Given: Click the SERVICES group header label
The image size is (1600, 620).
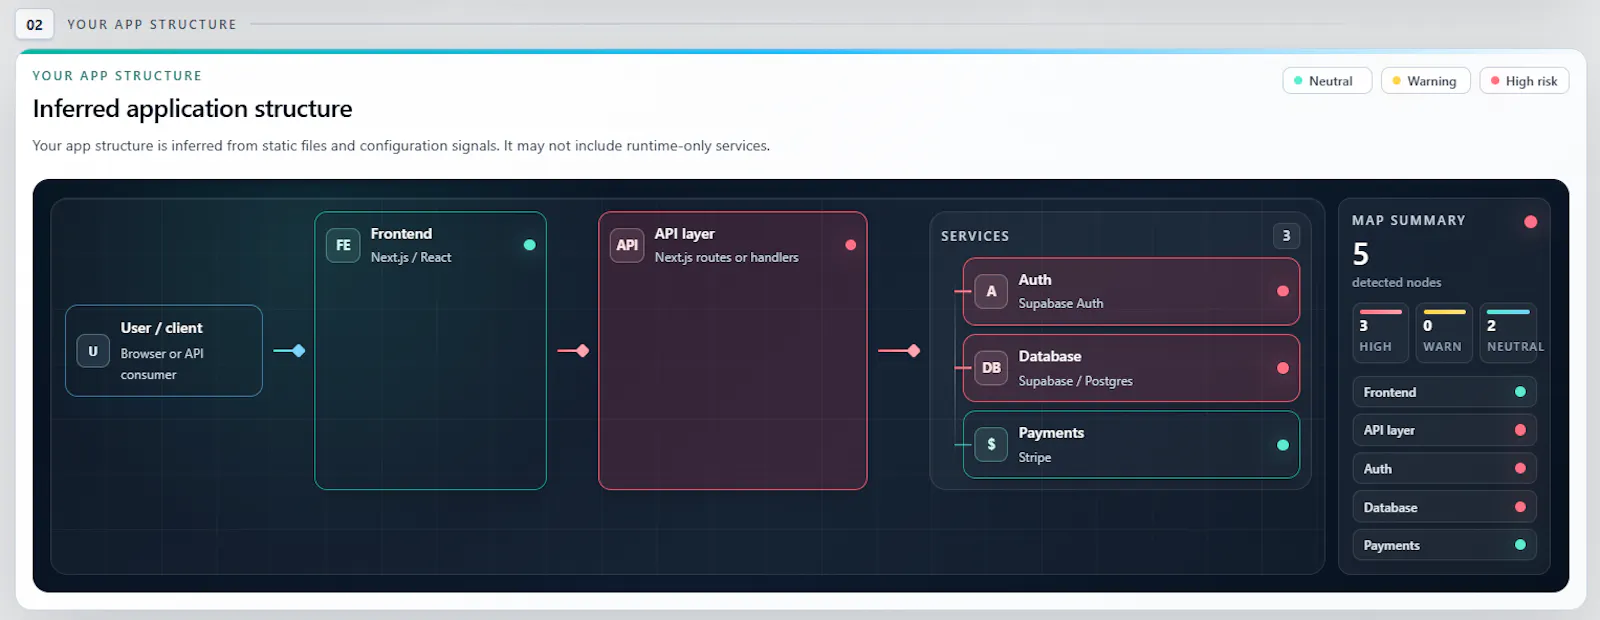Looking at the screenshot, I should [x=975, y=236].
